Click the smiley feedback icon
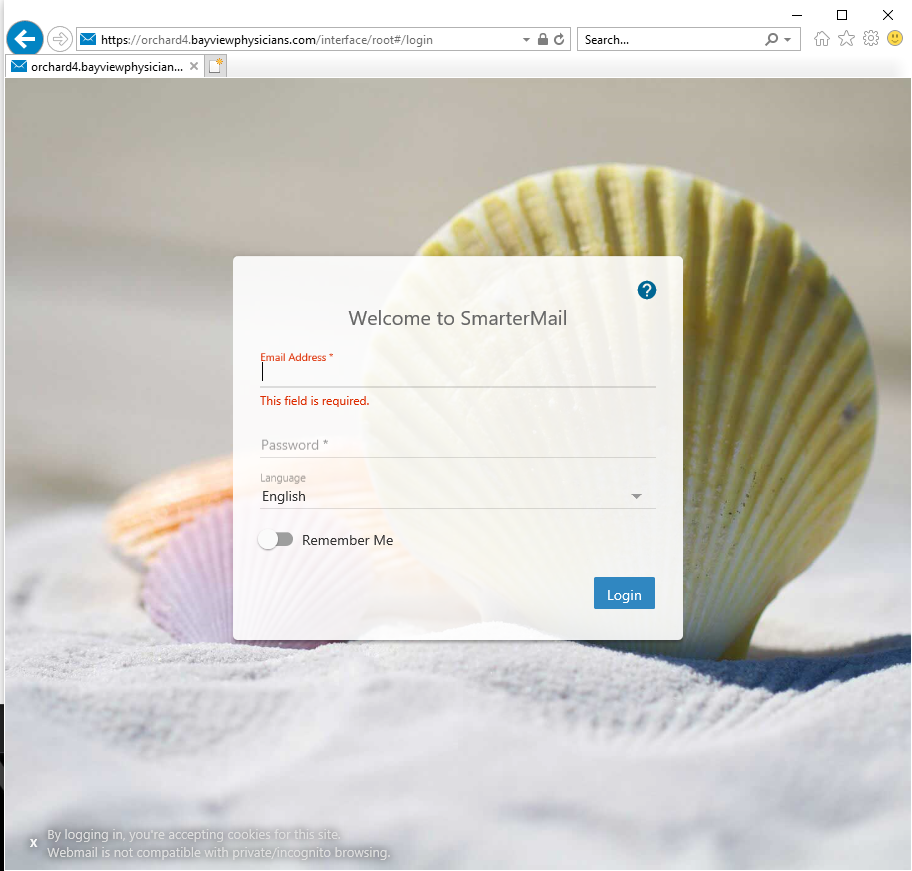Image resolution: width=912 pixels, height=871 pixels. tap(895, 39)
